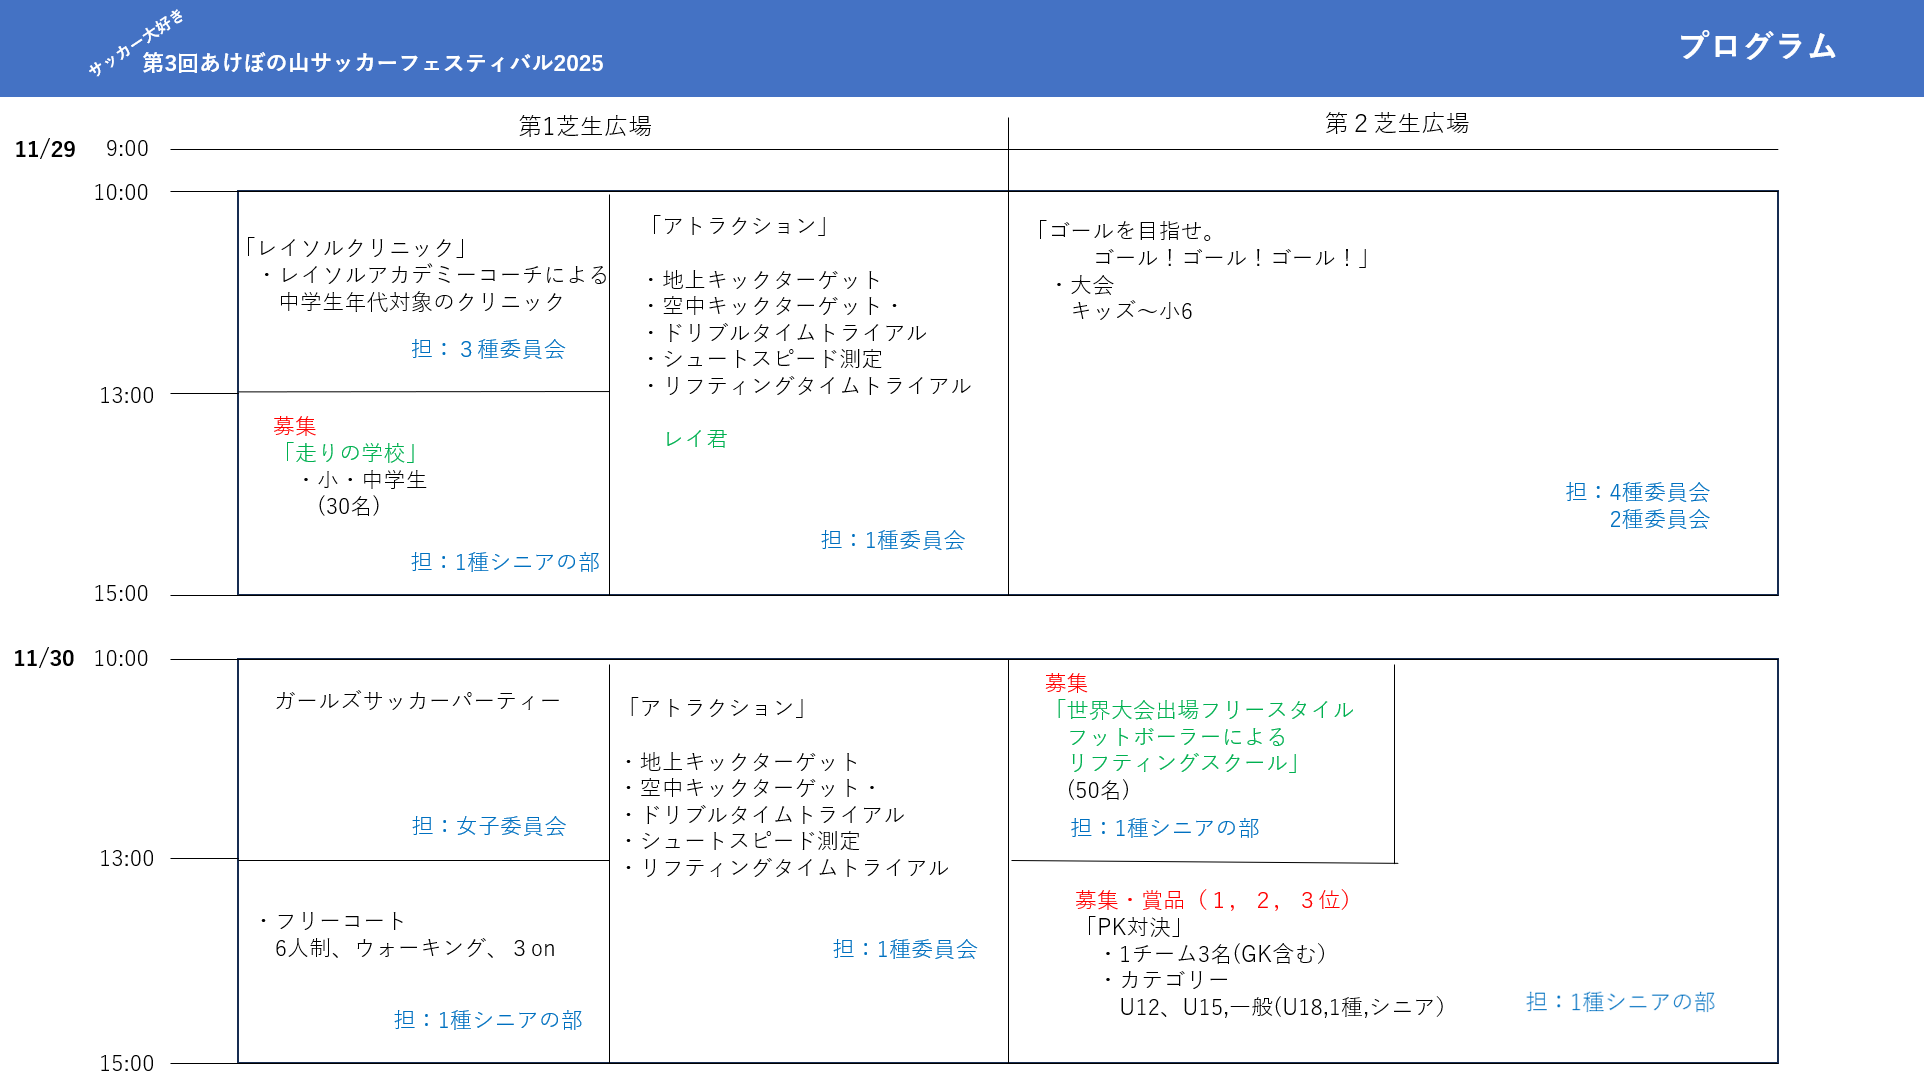Click the green リフティングスクール」 line
1924x1082 pixels.
click(1185, 763)
